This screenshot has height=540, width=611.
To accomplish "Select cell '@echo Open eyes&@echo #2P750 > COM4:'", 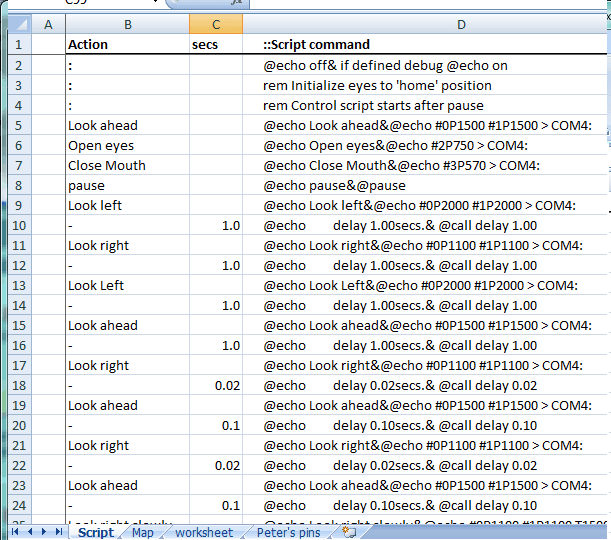I will pyautogui.click(x=424, y=145).
